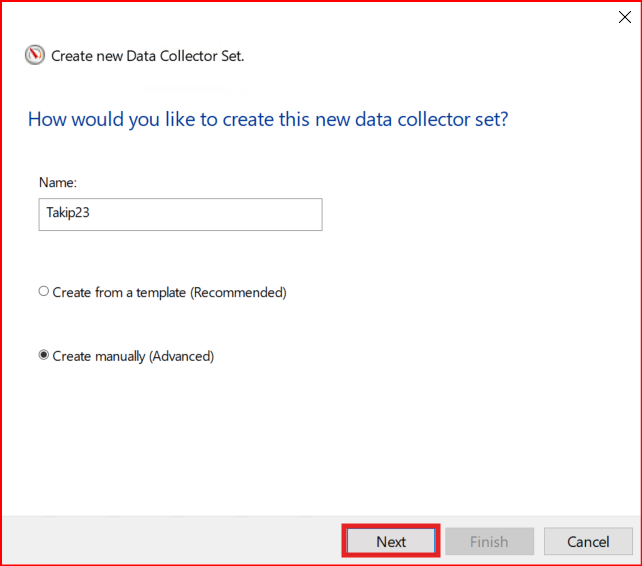Image resolution: width=642 pixels, height=566 pixels.
Task: Click the "Create from a template (Recommended)" label text
Action: pyautogui.click(x=169, y=292)
